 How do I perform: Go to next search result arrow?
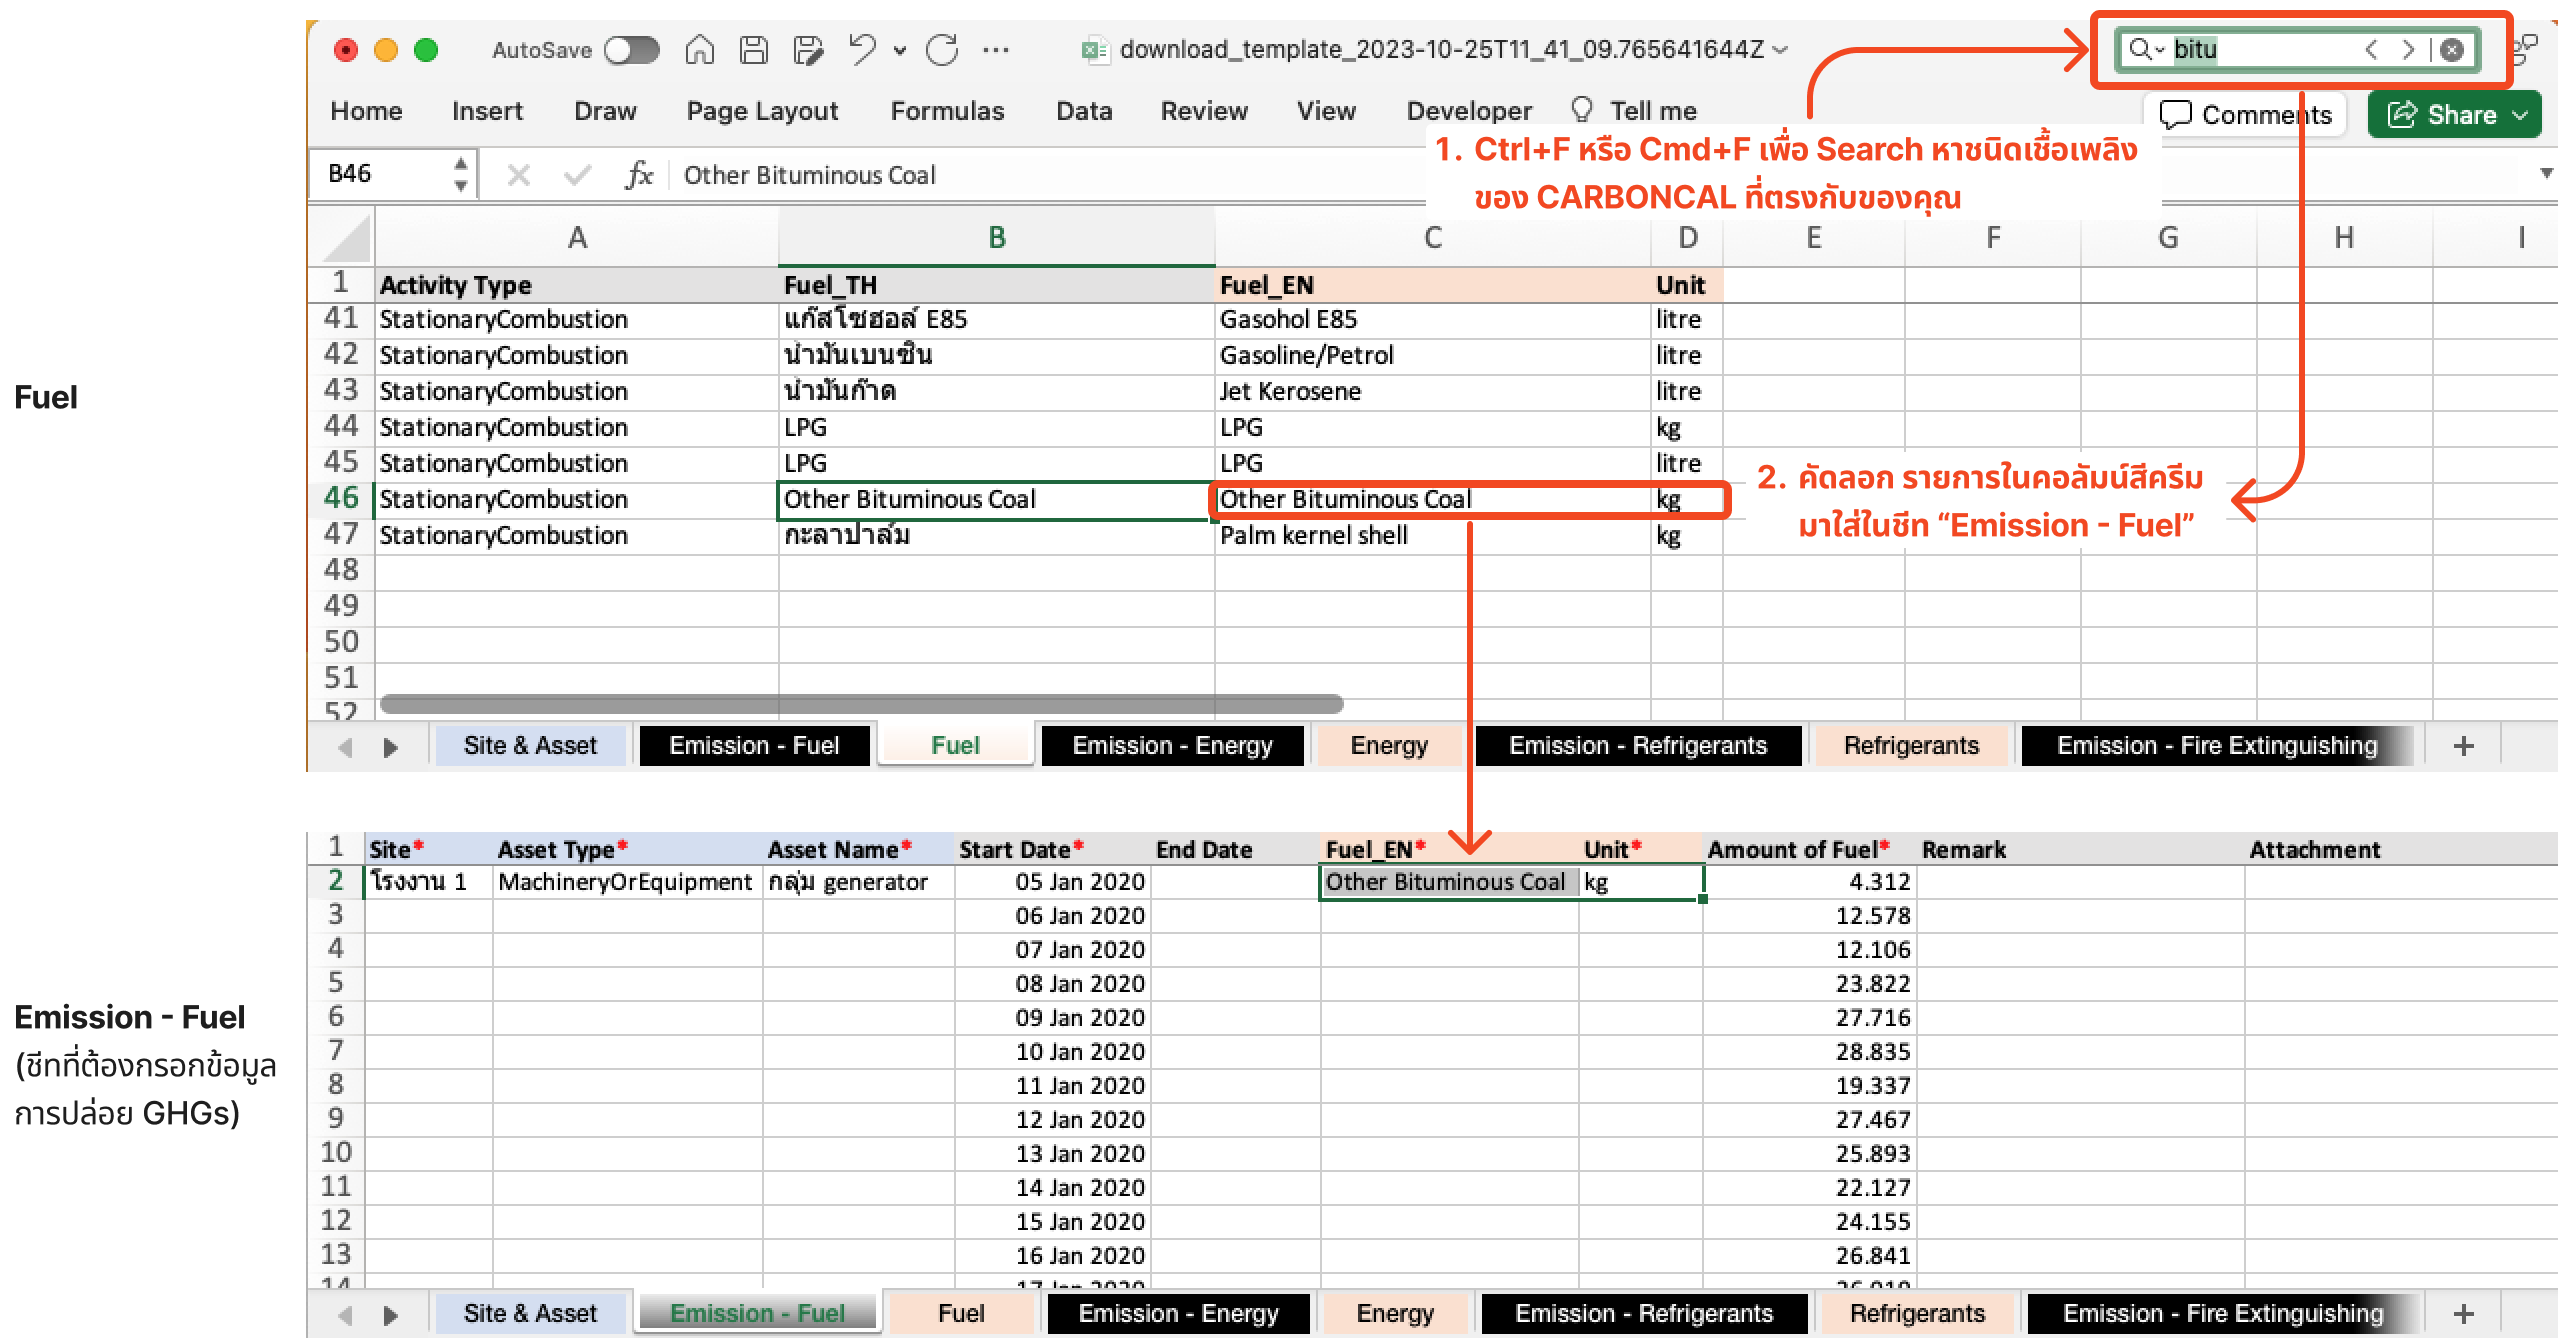pos(2408,49)
